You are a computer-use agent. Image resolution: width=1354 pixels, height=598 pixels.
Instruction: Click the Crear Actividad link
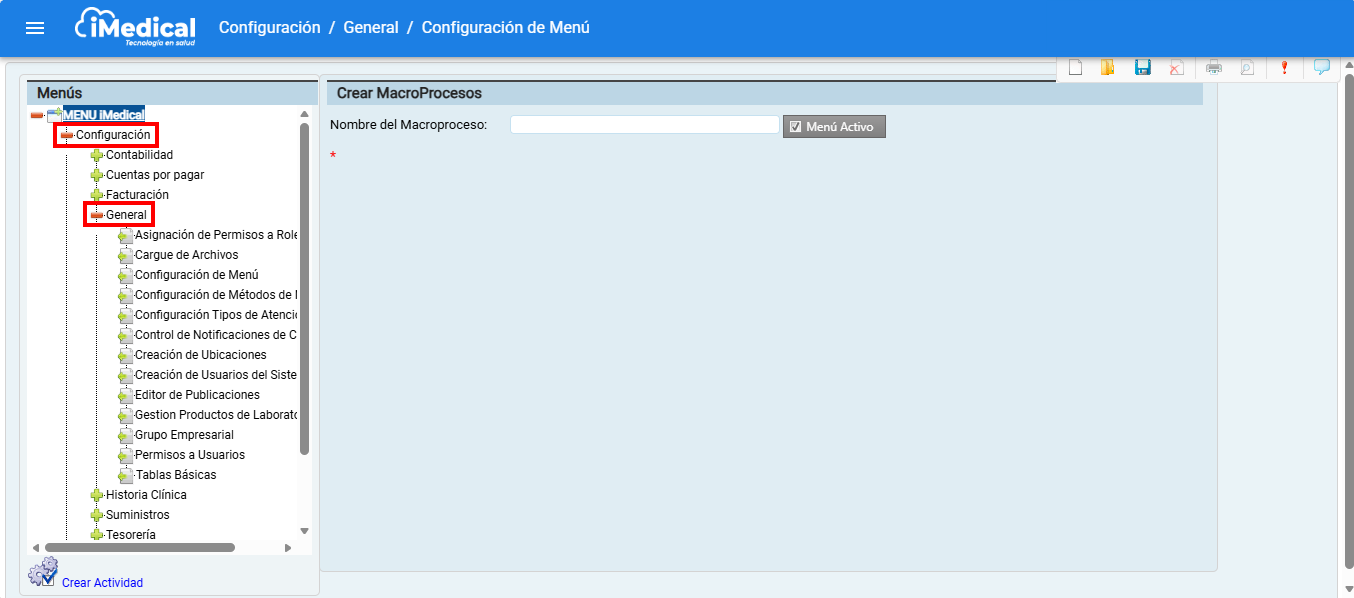click(102, 583)
